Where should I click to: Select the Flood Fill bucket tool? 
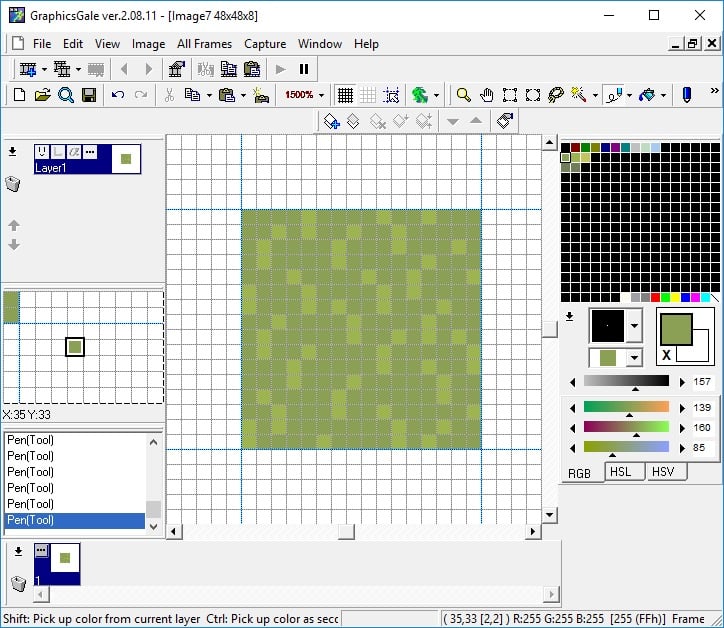(647, 95)
